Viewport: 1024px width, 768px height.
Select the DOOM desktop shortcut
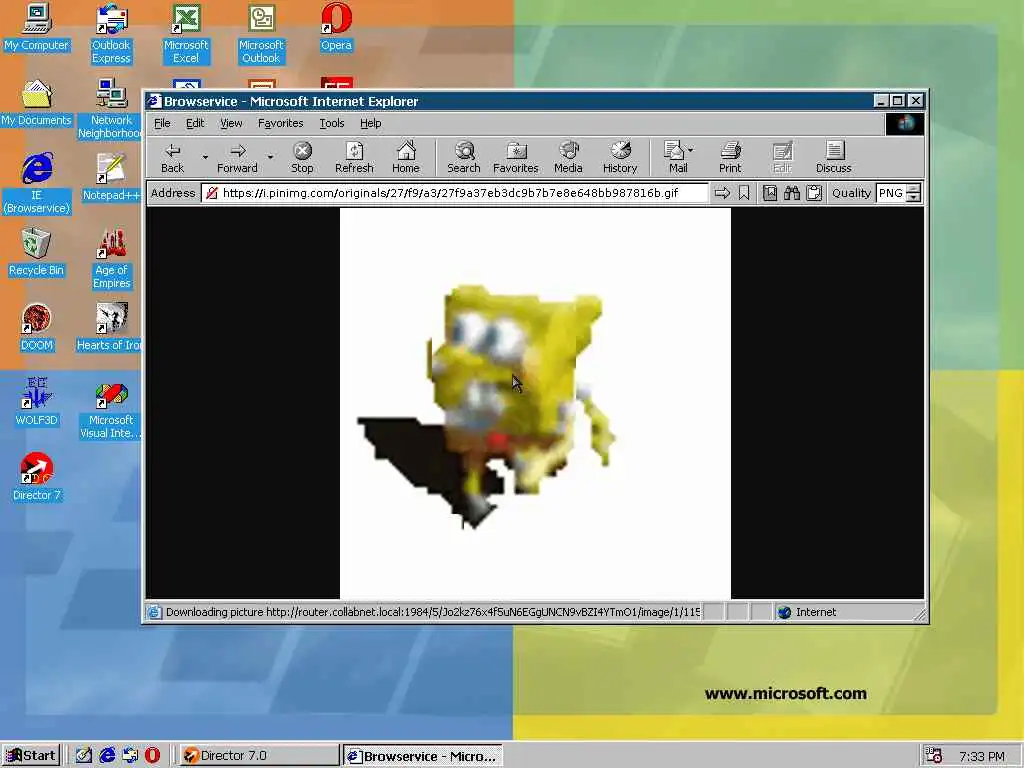point(36,328)
